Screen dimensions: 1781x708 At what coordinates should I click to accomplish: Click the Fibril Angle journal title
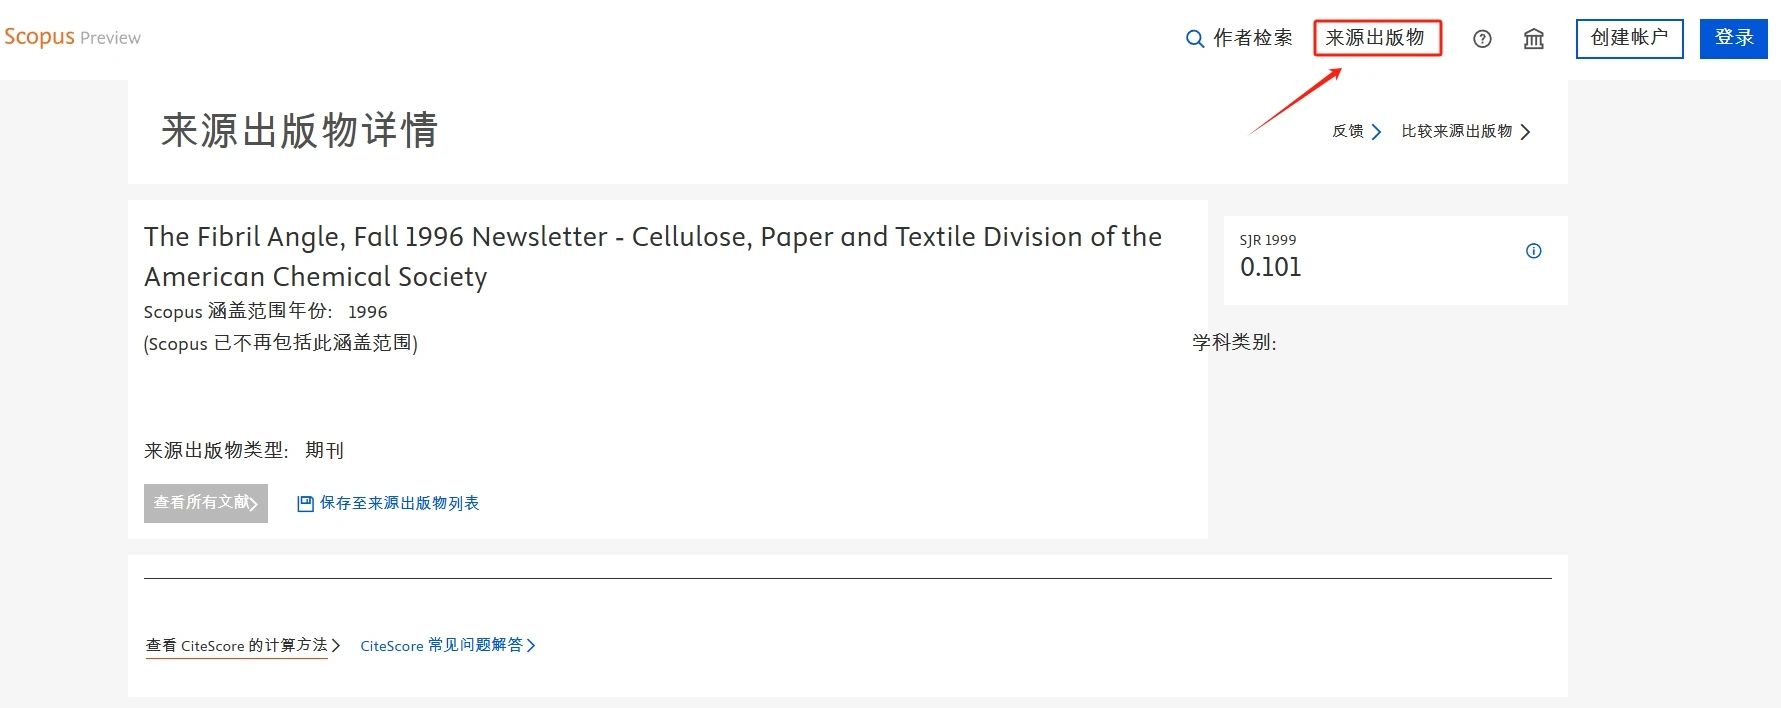pos(652,256)
